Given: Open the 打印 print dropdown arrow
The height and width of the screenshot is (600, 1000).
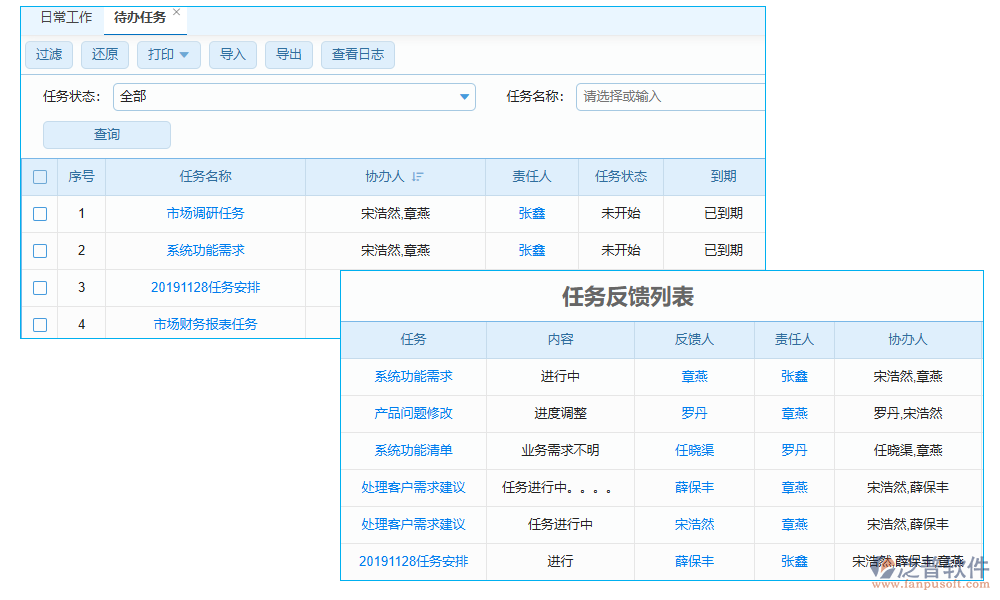Looking at the screenshot, I should point(186,55).
